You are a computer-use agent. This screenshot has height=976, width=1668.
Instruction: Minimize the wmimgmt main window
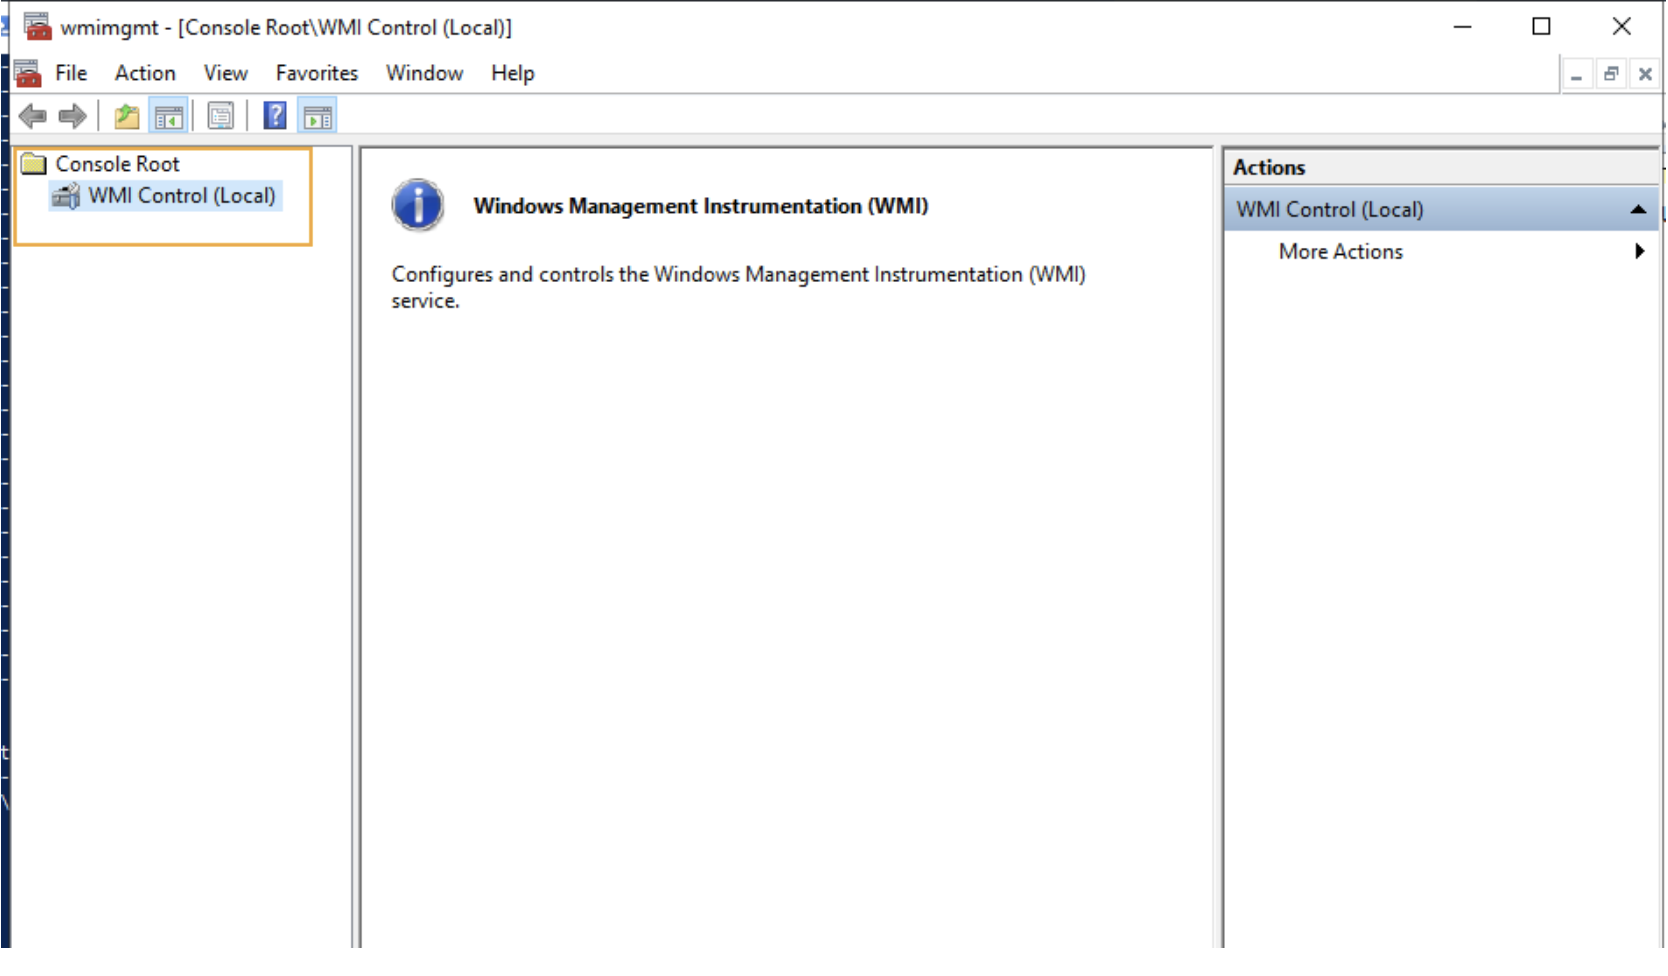(1463, 27)
